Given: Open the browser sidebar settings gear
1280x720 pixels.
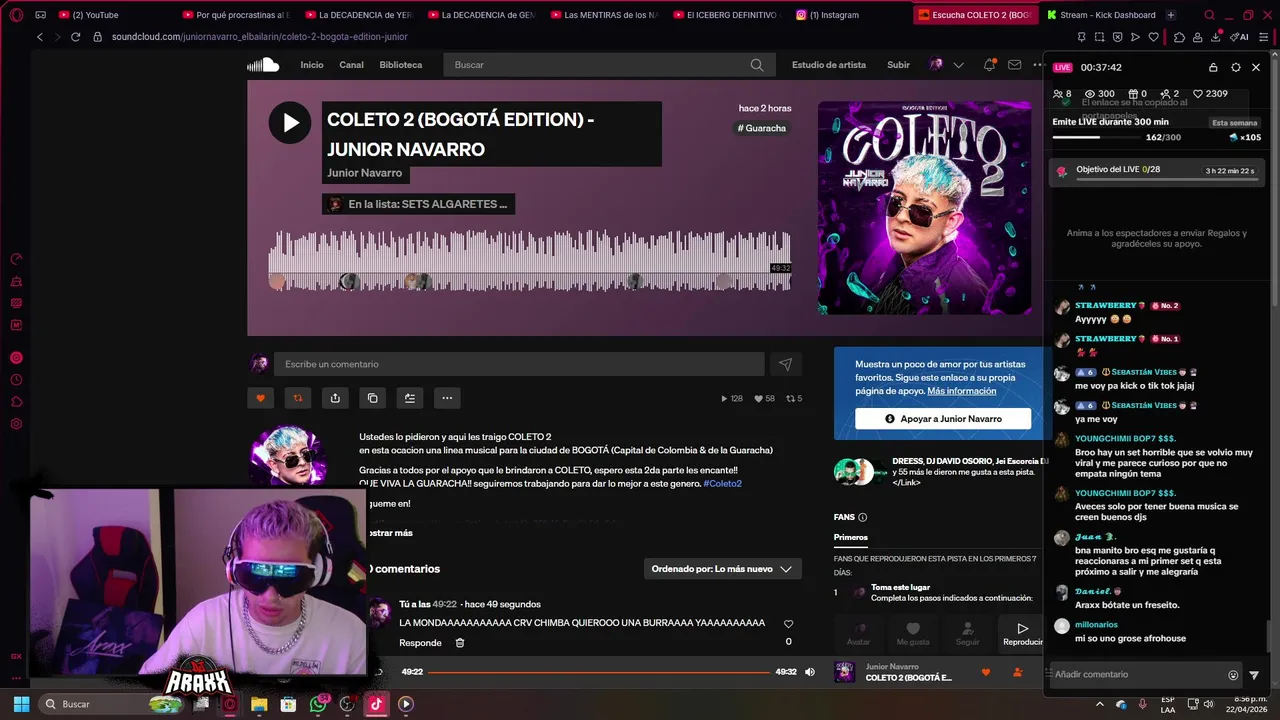Looking at the screenshot, I should tap(16, 424).
